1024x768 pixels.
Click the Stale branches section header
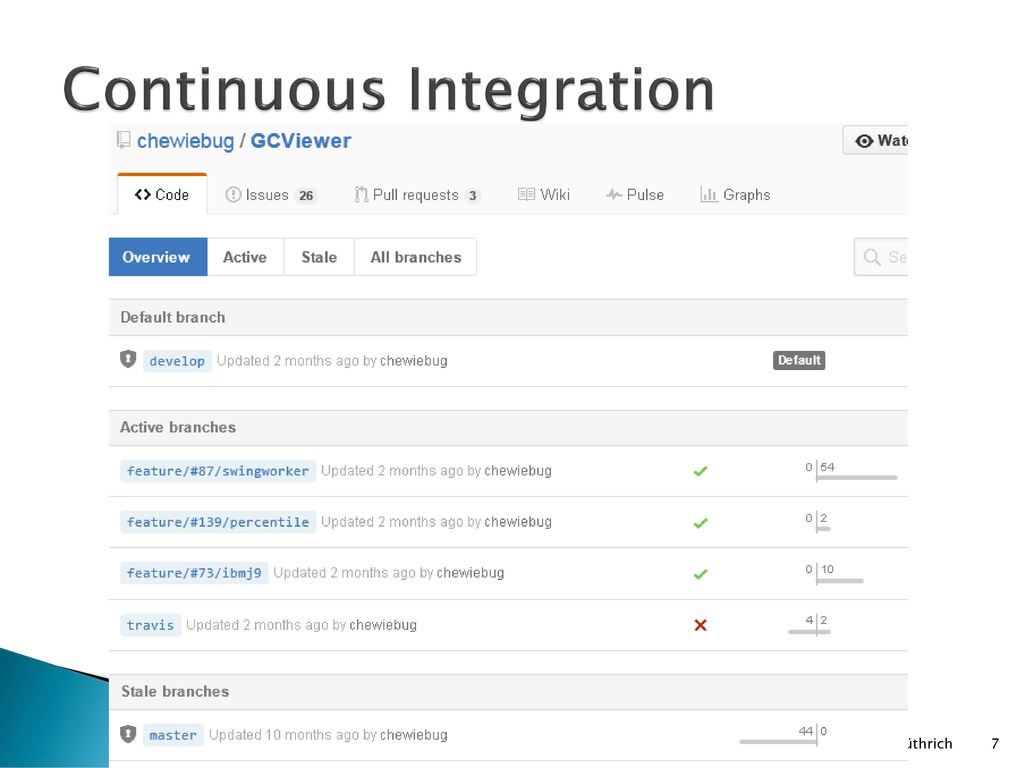click(x=508, y=692)
